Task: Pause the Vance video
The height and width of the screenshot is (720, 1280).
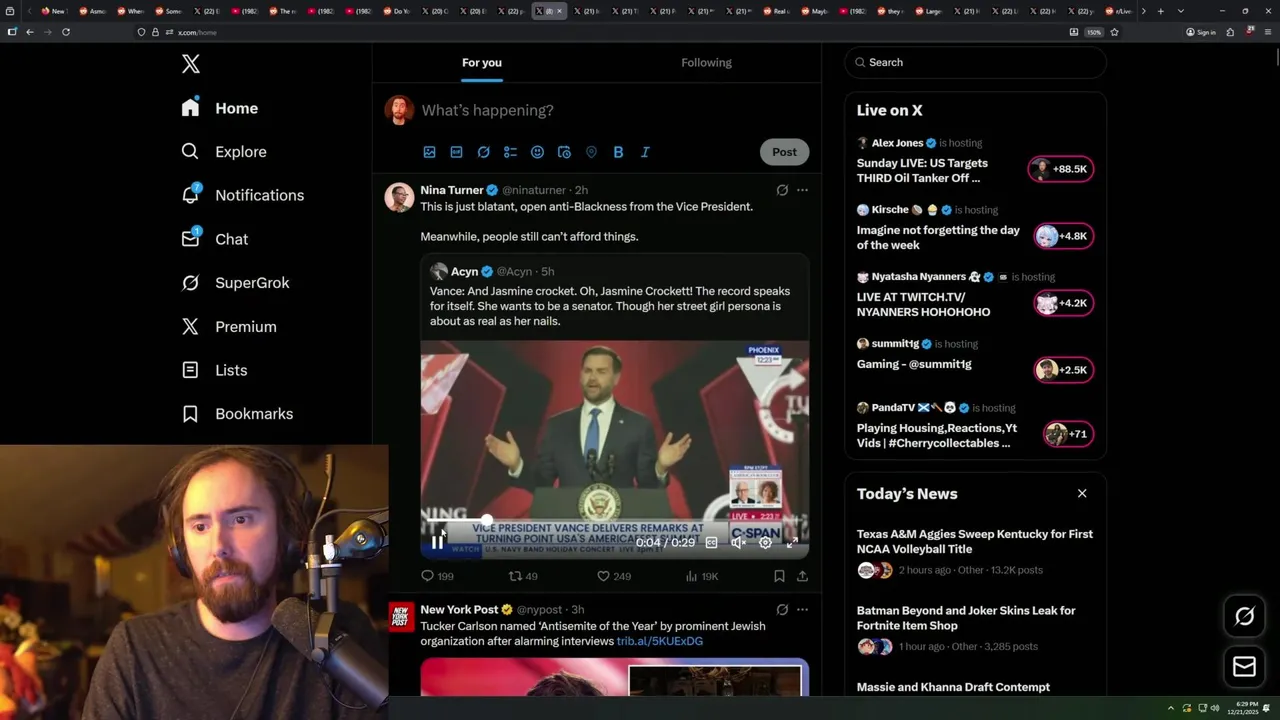Action: (437, 542)
